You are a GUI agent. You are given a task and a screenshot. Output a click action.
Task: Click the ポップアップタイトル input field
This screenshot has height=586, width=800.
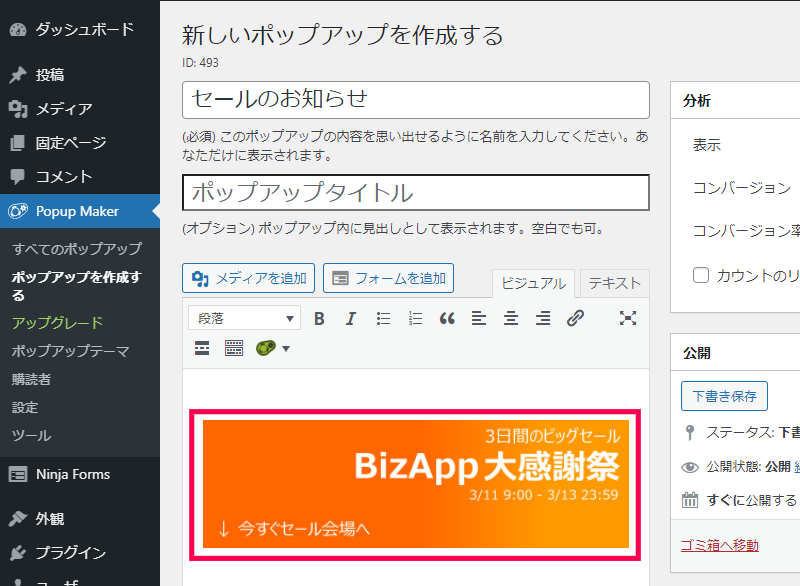coord(416,192)
